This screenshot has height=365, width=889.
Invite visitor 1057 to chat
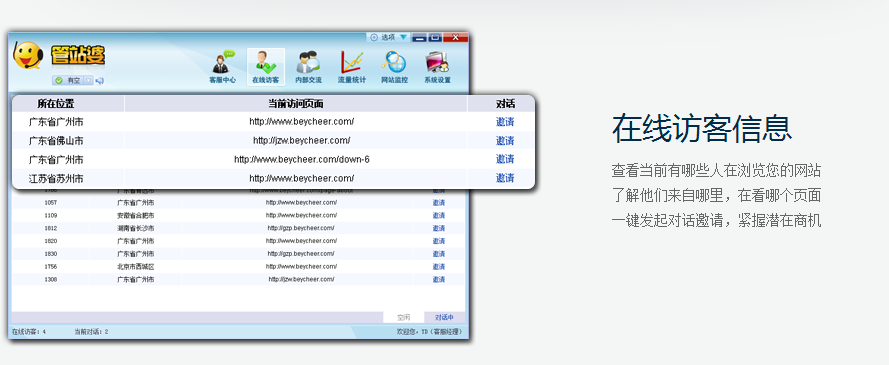tap(439, 203)
